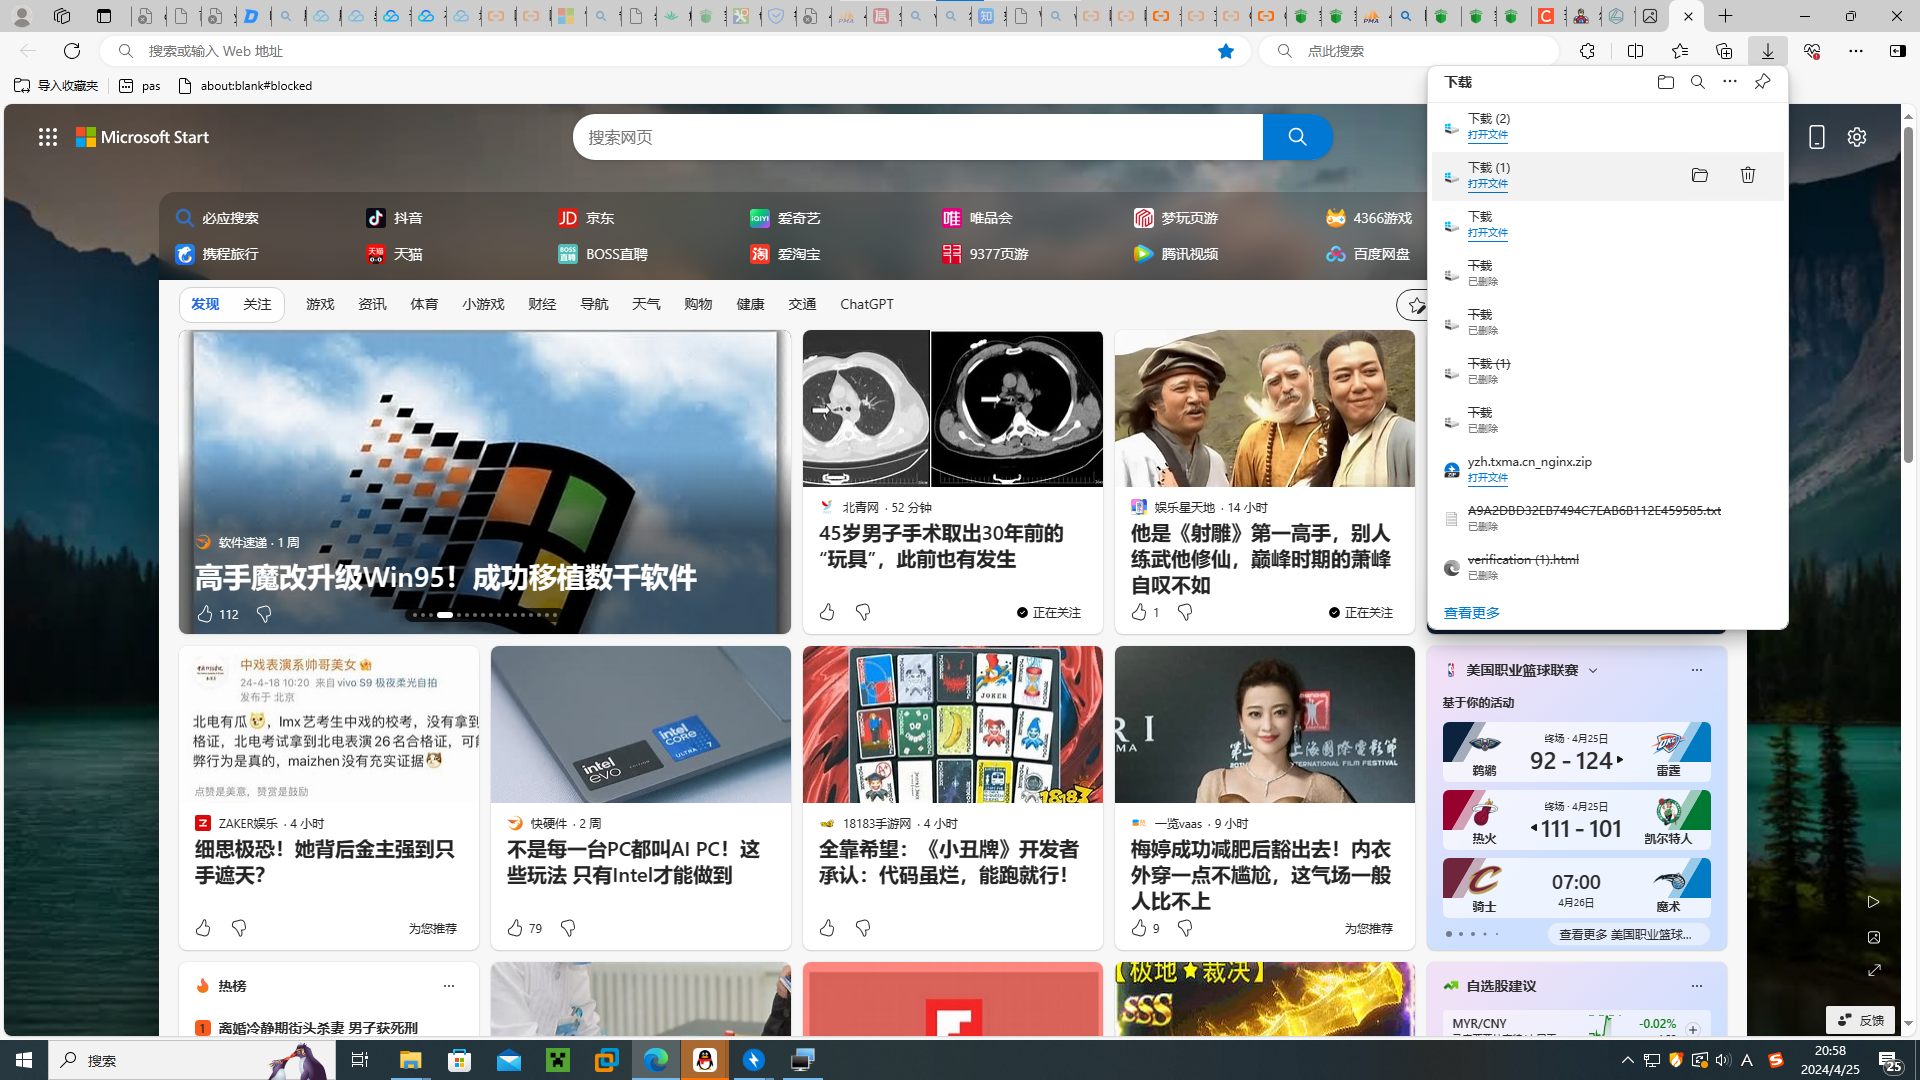The height and width of the screenshot is (1080, 1920).
Task: Toggle 正在关注 on 北青网 article
Action: (x=1049, y=612)
